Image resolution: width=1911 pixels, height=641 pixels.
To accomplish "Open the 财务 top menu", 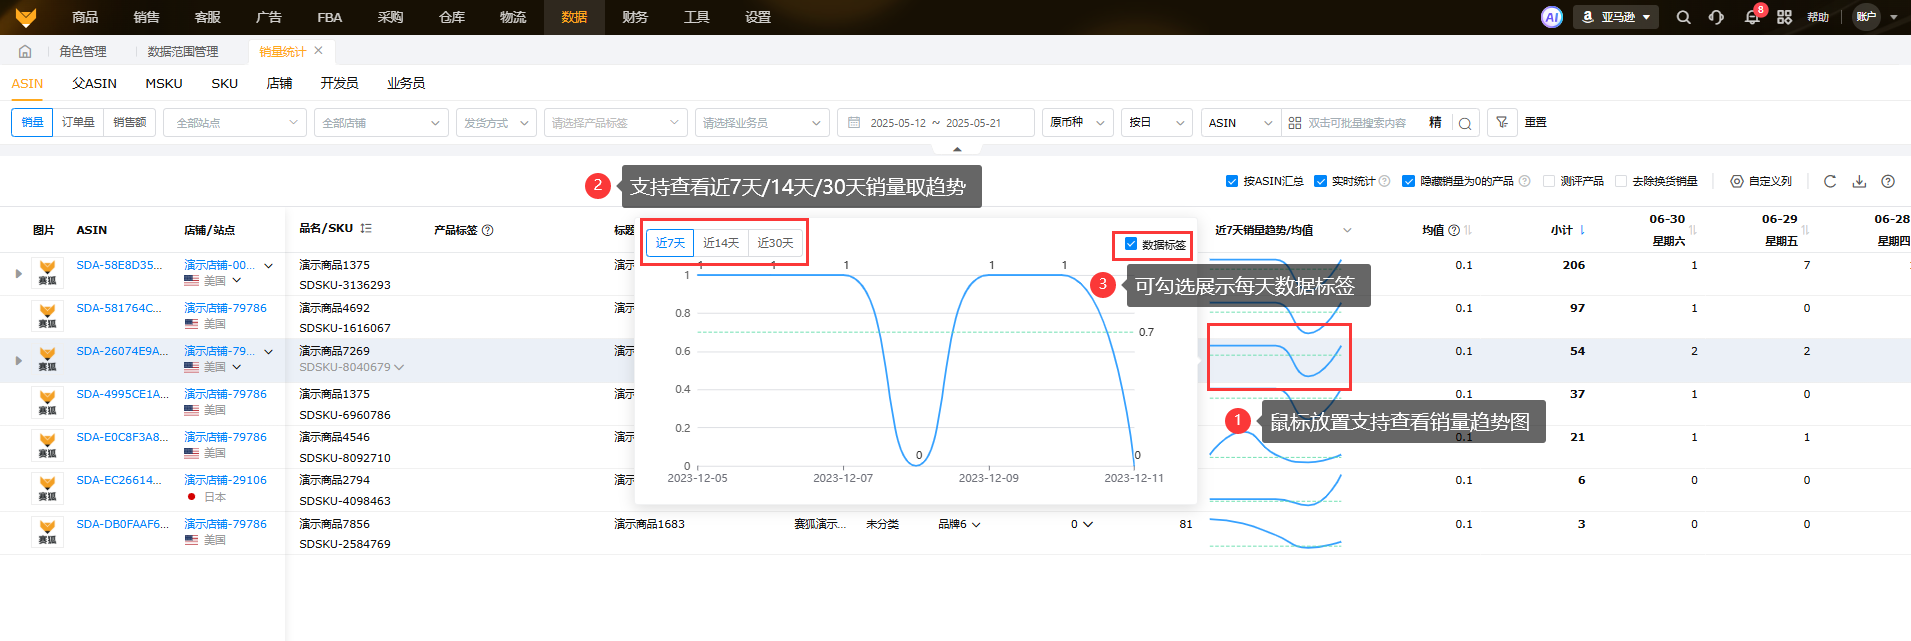I will click(x=635, y=17).
